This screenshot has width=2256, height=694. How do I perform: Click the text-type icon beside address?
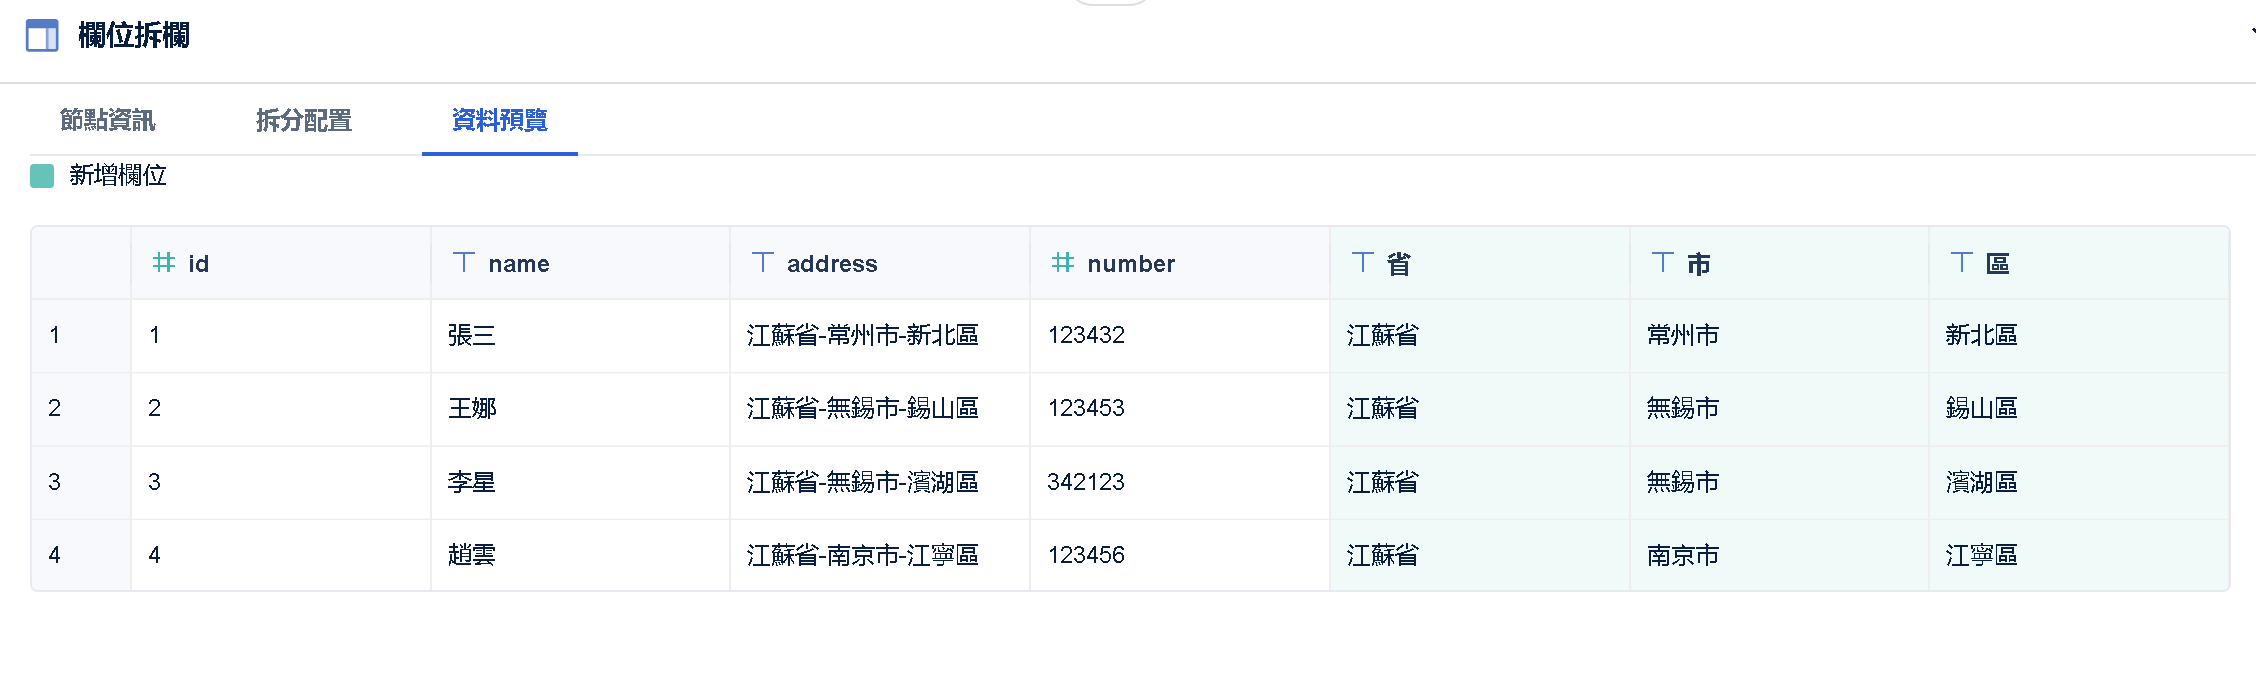coord(762,263)
